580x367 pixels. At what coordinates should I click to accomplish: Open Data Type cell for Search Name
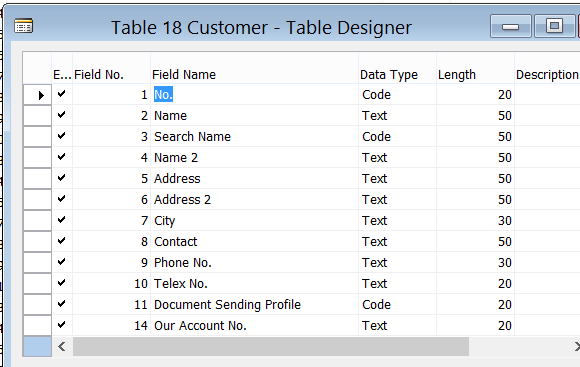[x=397, y=137]
